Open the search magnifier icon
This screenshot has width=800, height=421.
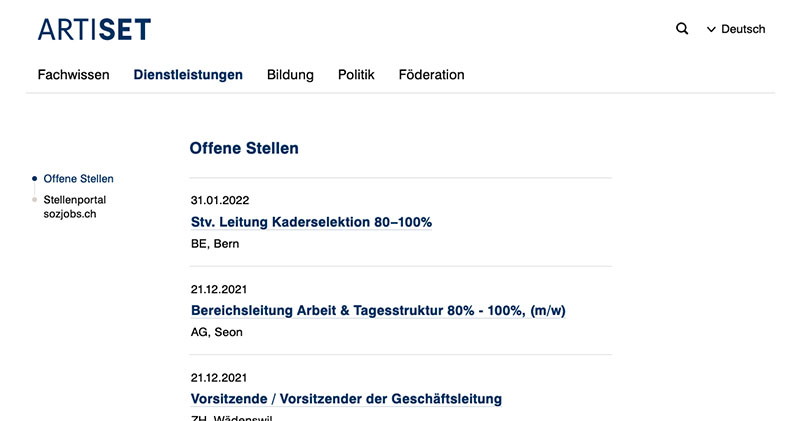[682, 29]
